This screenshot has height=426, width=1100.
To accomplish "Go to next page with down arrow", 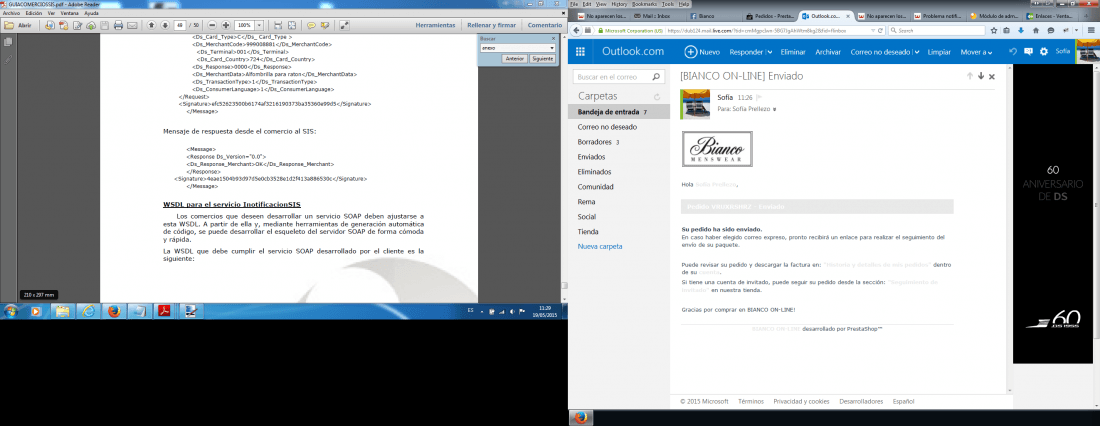I will point(165,25).
